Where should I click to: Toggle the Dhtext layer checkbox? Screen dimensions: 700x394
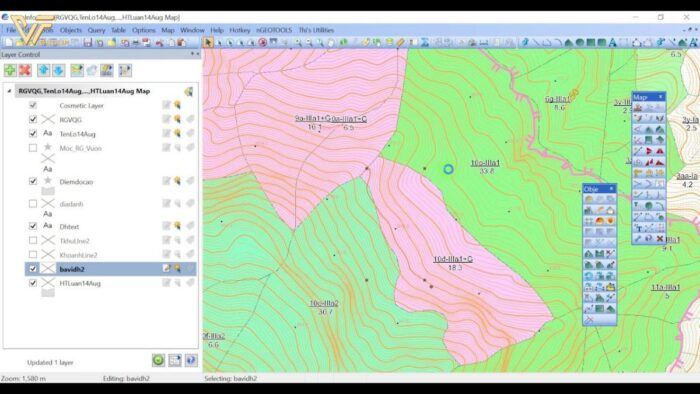pyautogui.click(x=33, y=226)
